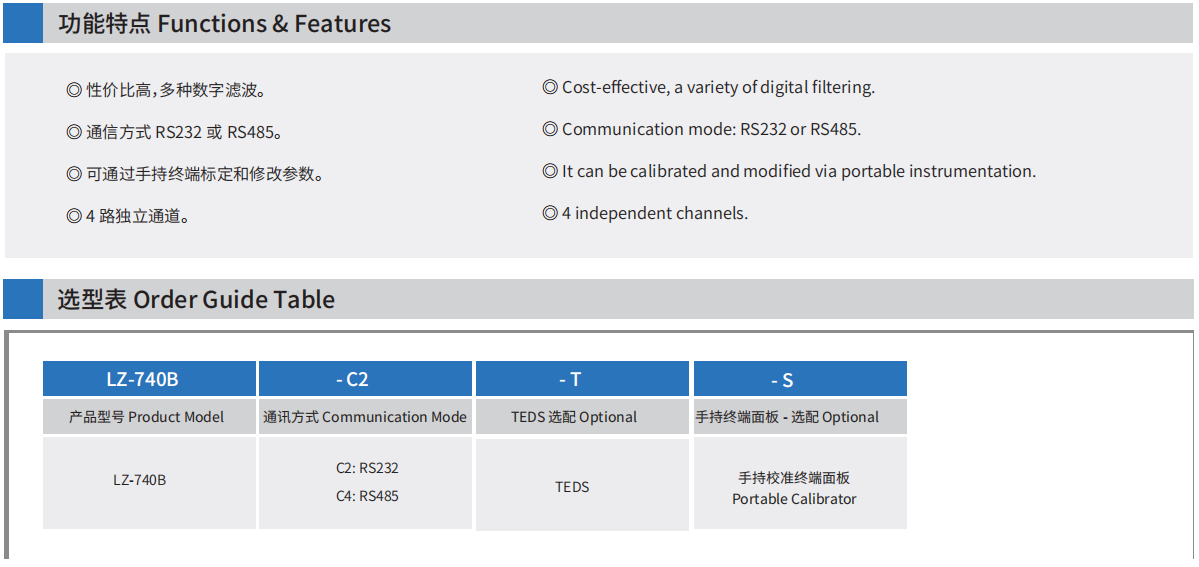Click the "通讯方式 Communication Mode" label cell
This screenshot has height=567, width=1199.
pyautogui.click(x=365, y=417)
